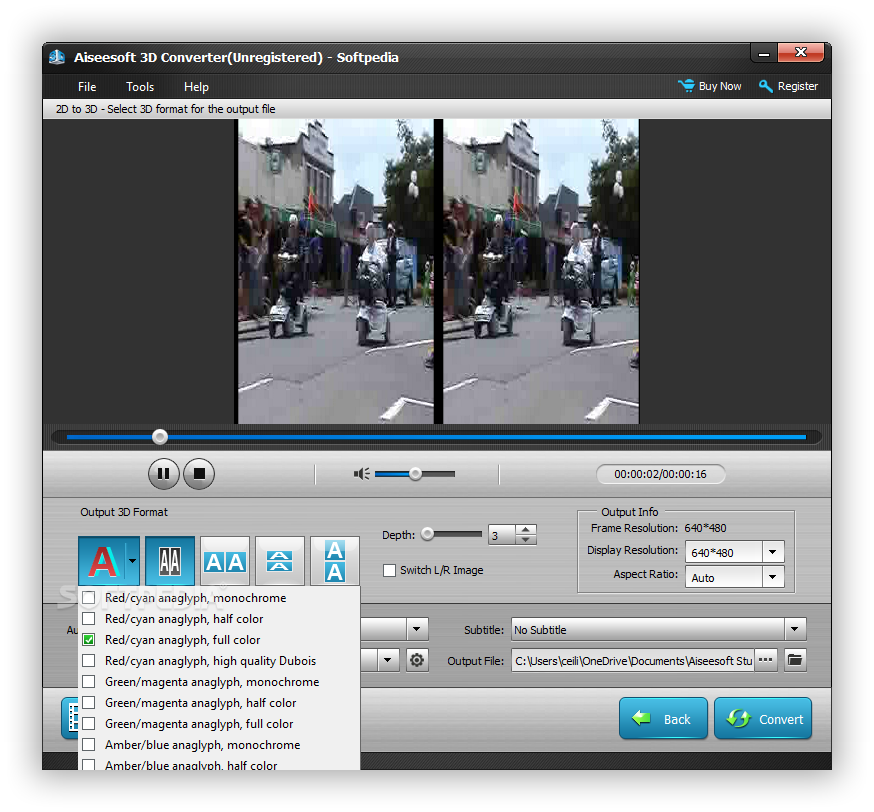Open the Help menu
This screenshot has height=812, width=874.
point(196,87)
